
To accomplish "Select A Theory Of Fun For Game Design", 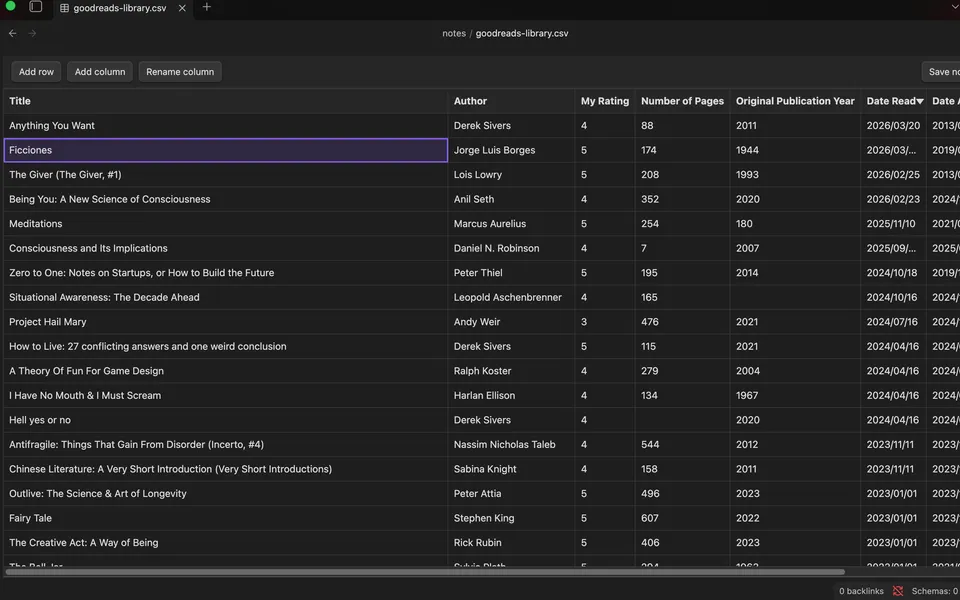I will (226, 370).
